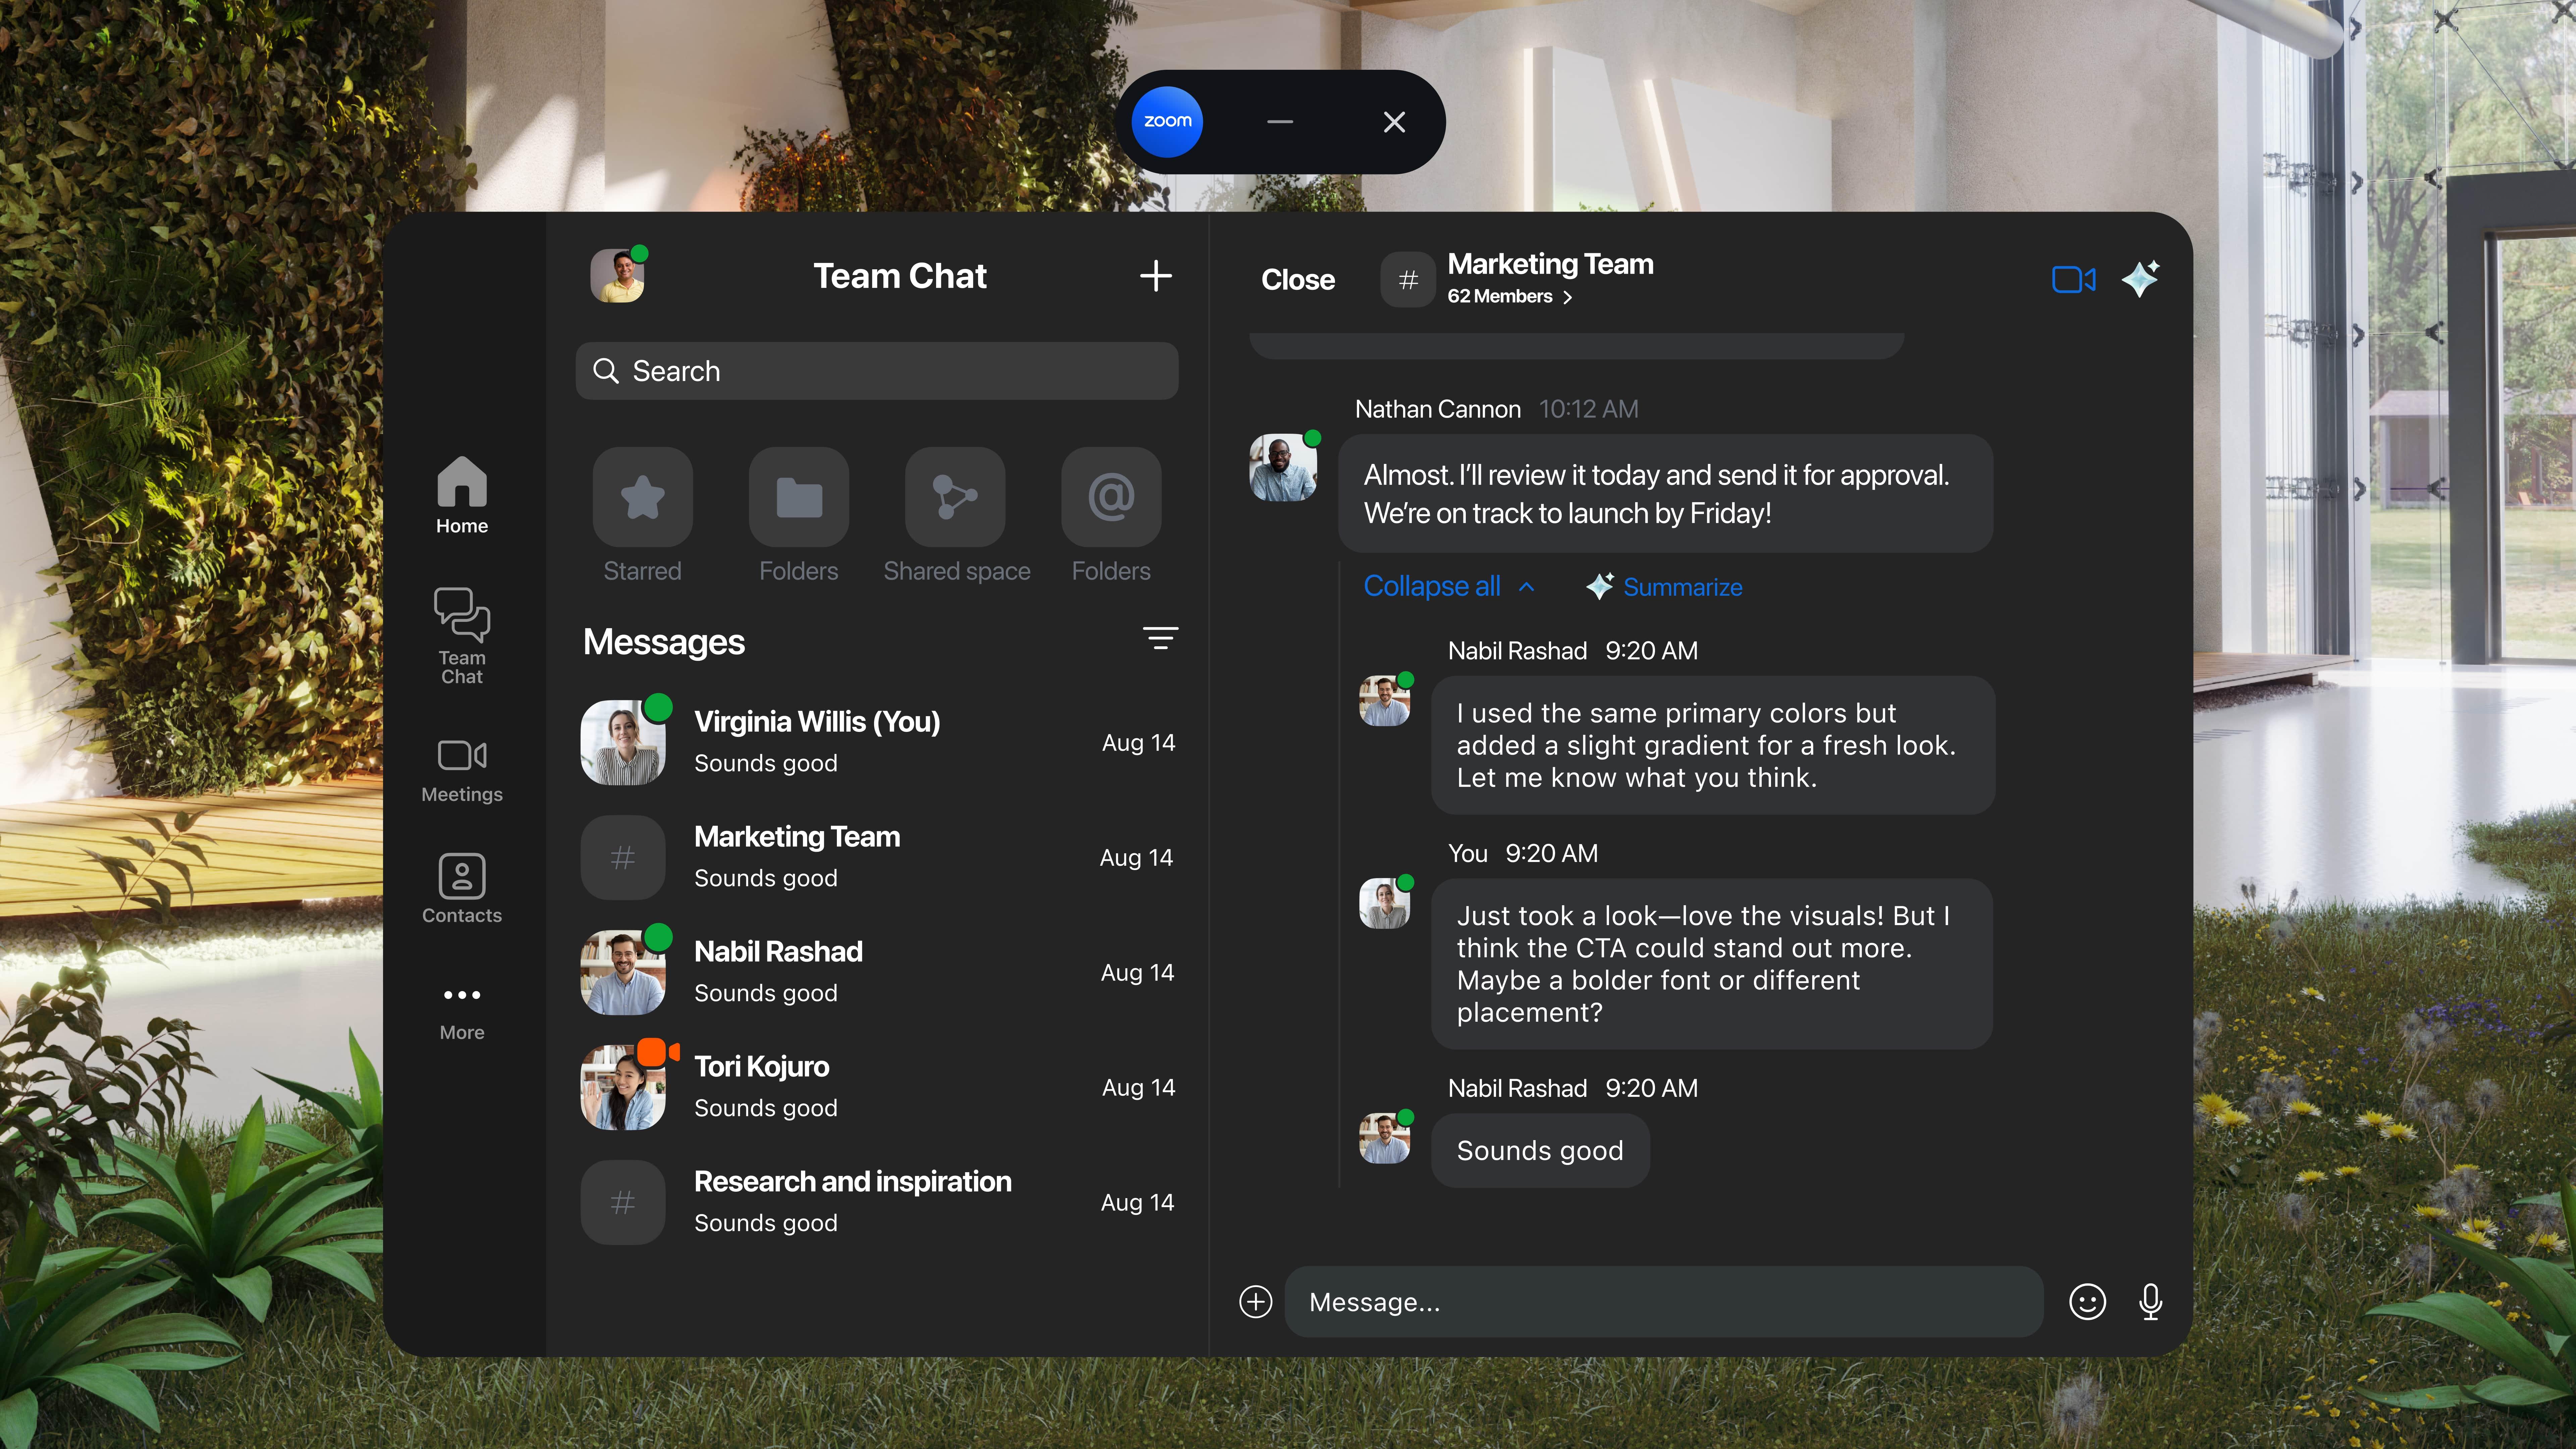Image resolution: width=2576 pixels, height=1449 pixels.
Task: Open the AI Companion sparkle icon
Action: 2140,279
